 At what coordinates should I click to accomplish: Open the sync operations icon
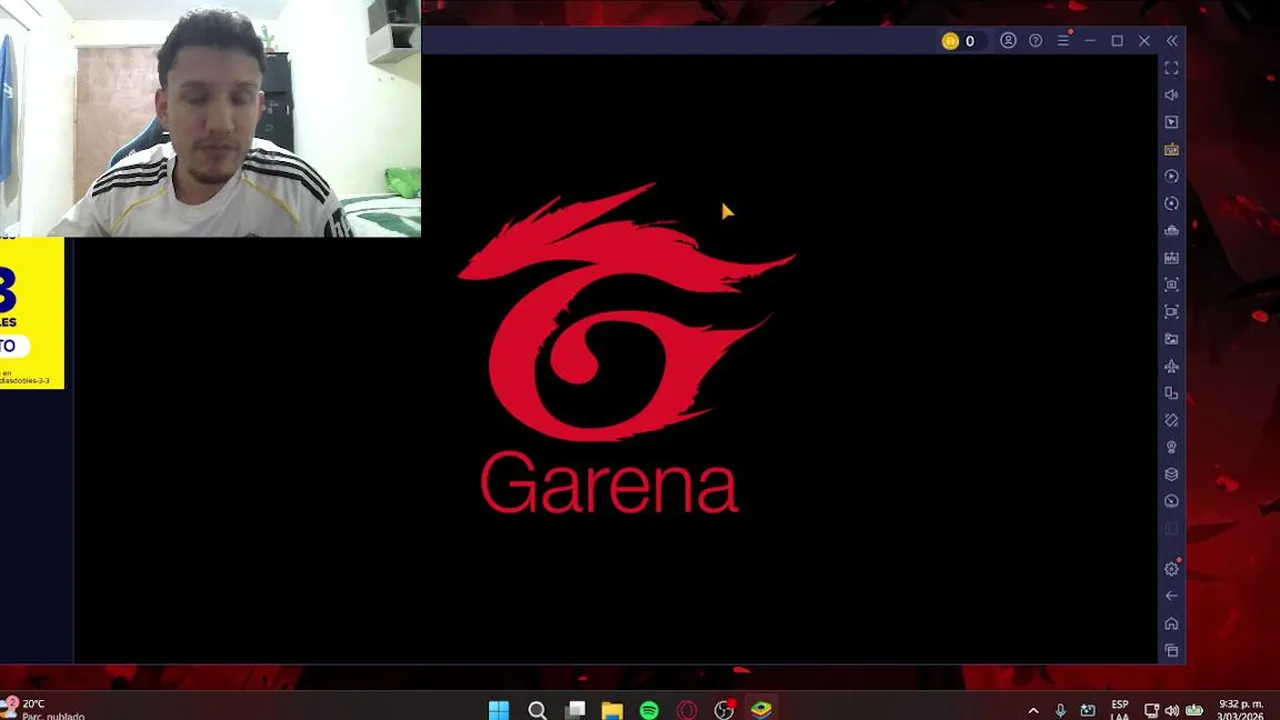click(1171, 203)
